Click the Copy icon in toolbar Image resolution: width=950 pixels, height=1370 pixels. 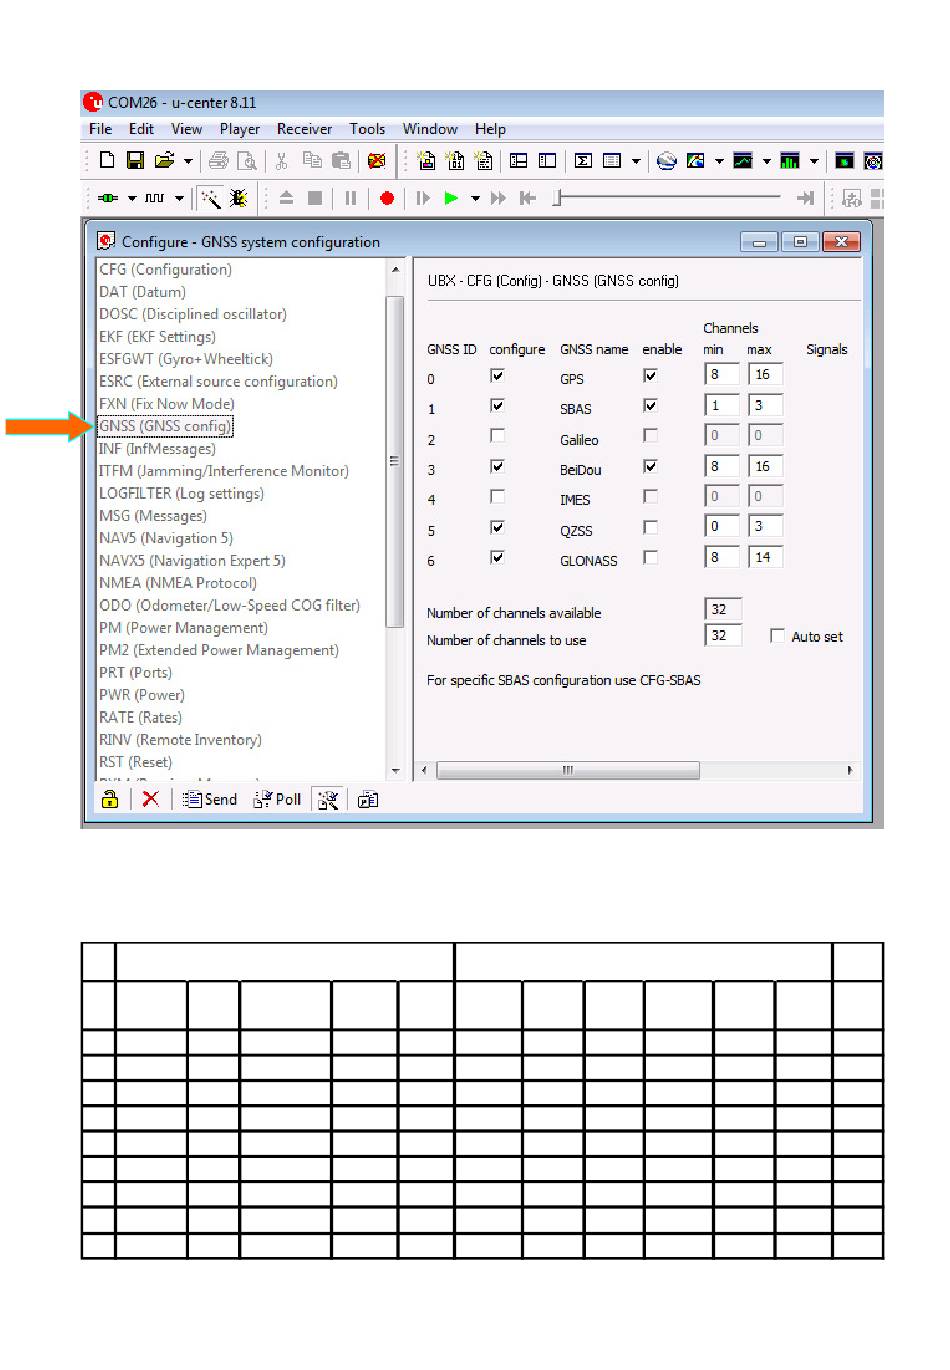(x=312, y=160)
